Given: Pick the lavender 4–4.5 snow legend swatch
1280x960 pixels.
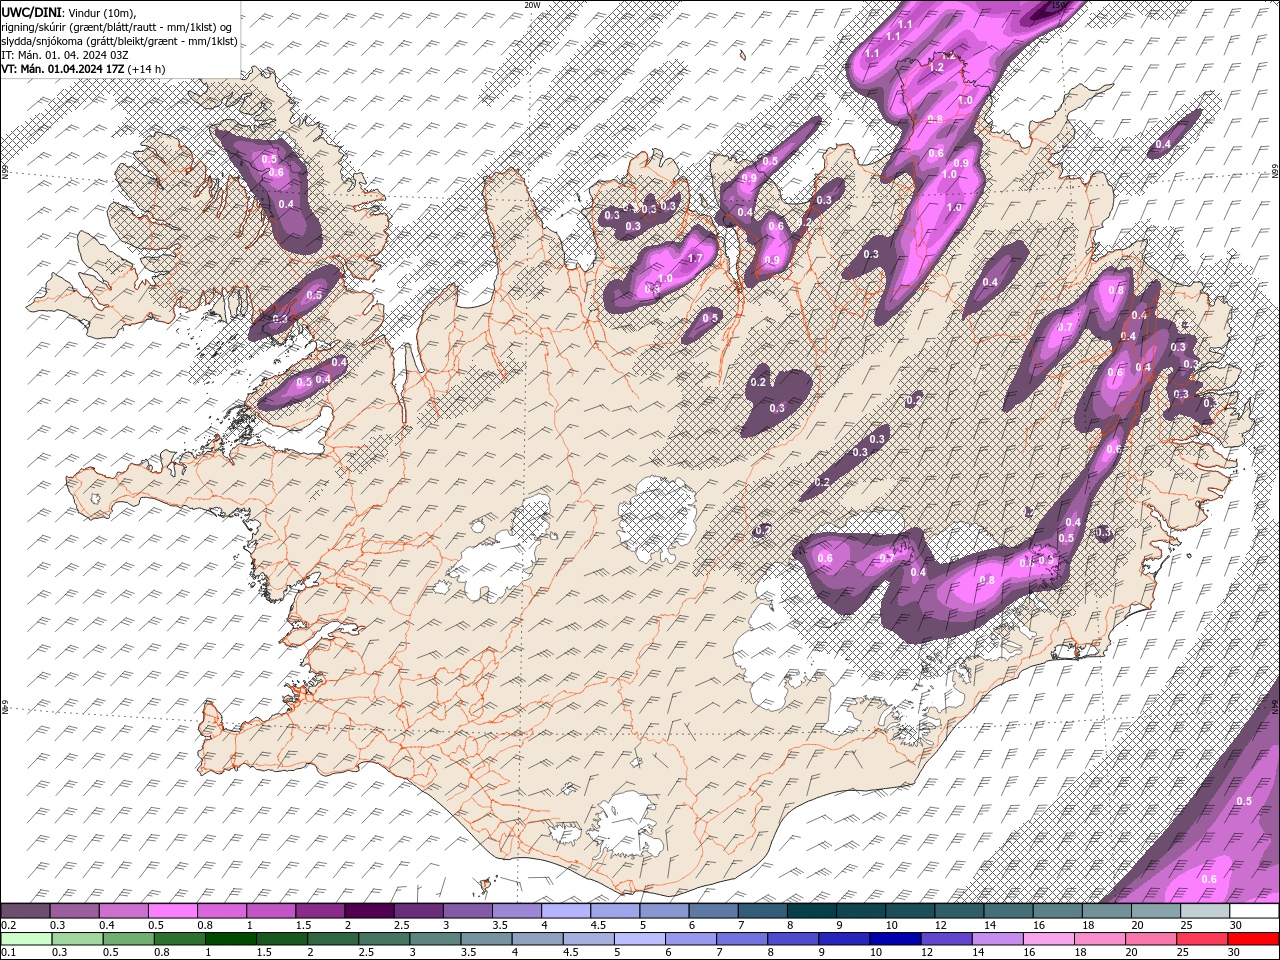Looking at the screenshot, I should tap(566, 911).
